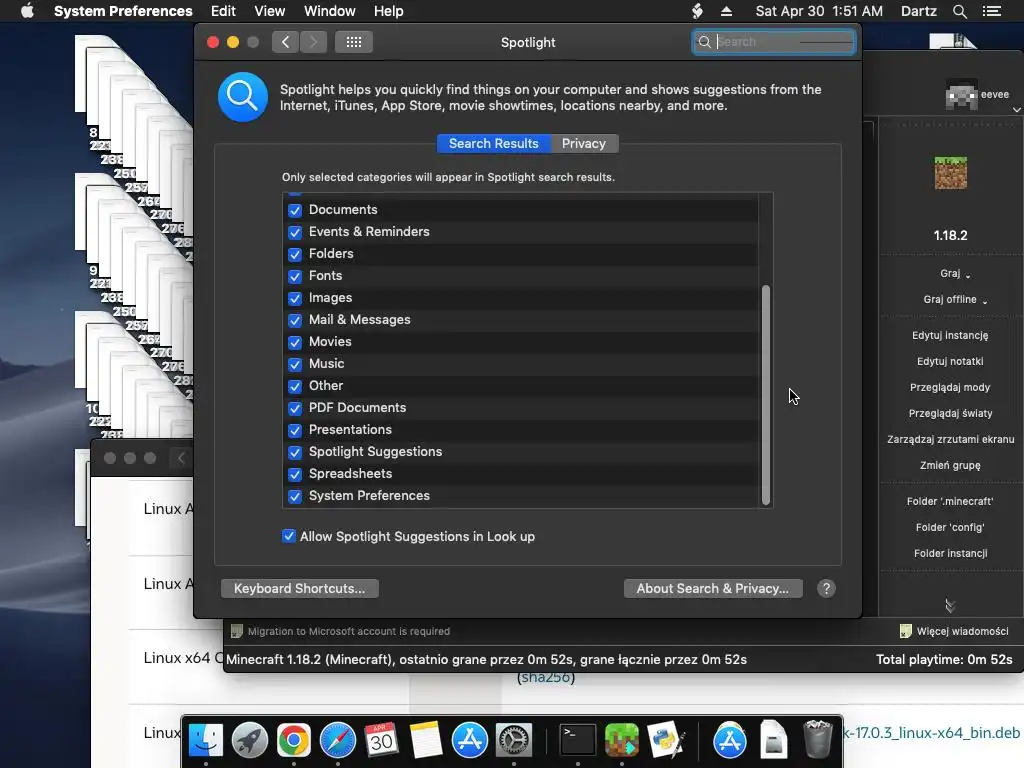
Task: Uncheck Allow Spotlight Suggestions in Look up
Action: (x=289, y=536)
